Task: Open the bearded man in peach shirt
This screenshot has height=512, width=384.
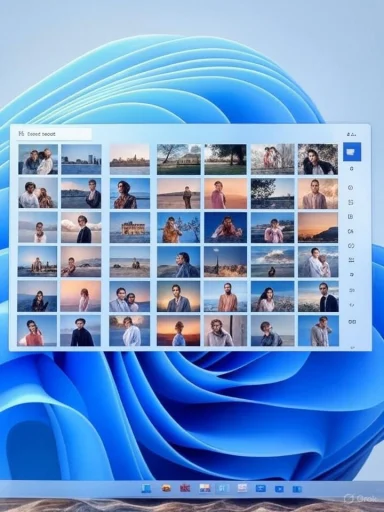Action: [225, 296]
